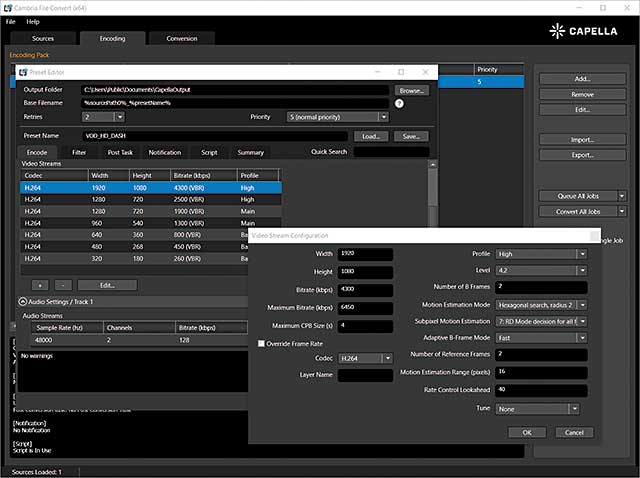Click Edit button below Video Streams table
The image size is (640, 478).
click(107, 285)
